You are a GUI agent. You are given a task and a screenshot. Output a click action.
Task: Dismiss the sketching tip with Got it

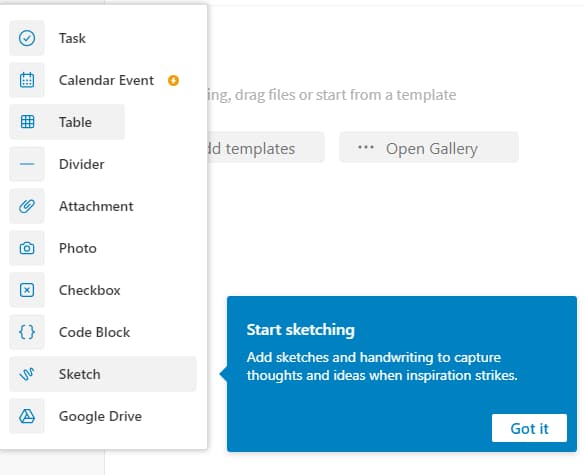[529, 428]
